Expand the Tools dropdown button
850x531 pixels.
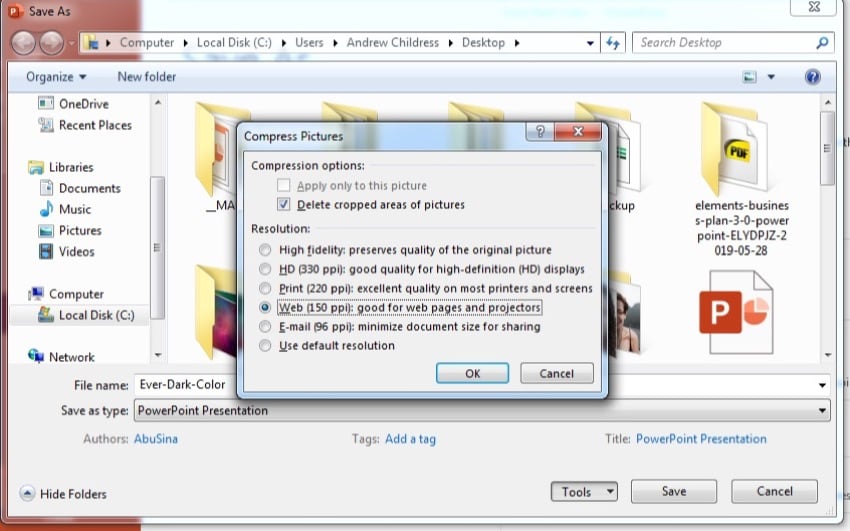[x=583, y=491]
